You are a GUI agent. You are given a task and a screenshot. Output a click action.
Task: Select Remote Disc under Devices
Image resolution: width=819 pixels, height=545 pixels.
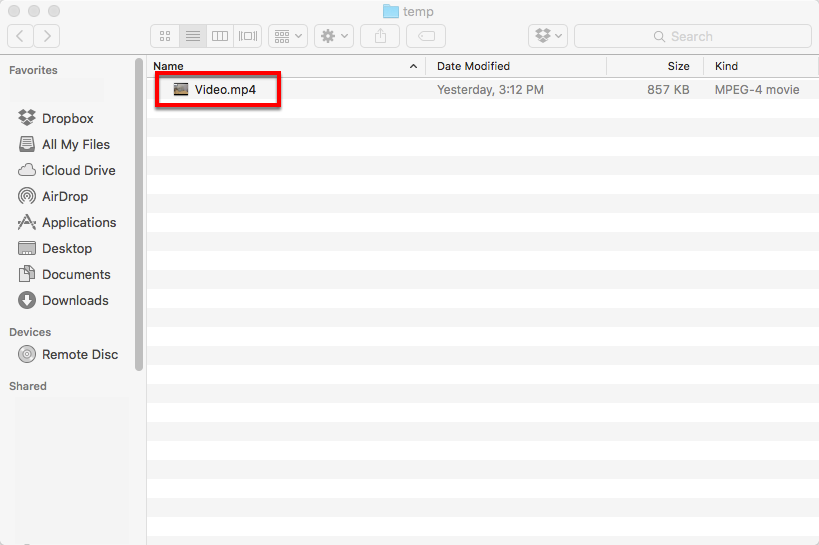68,354
